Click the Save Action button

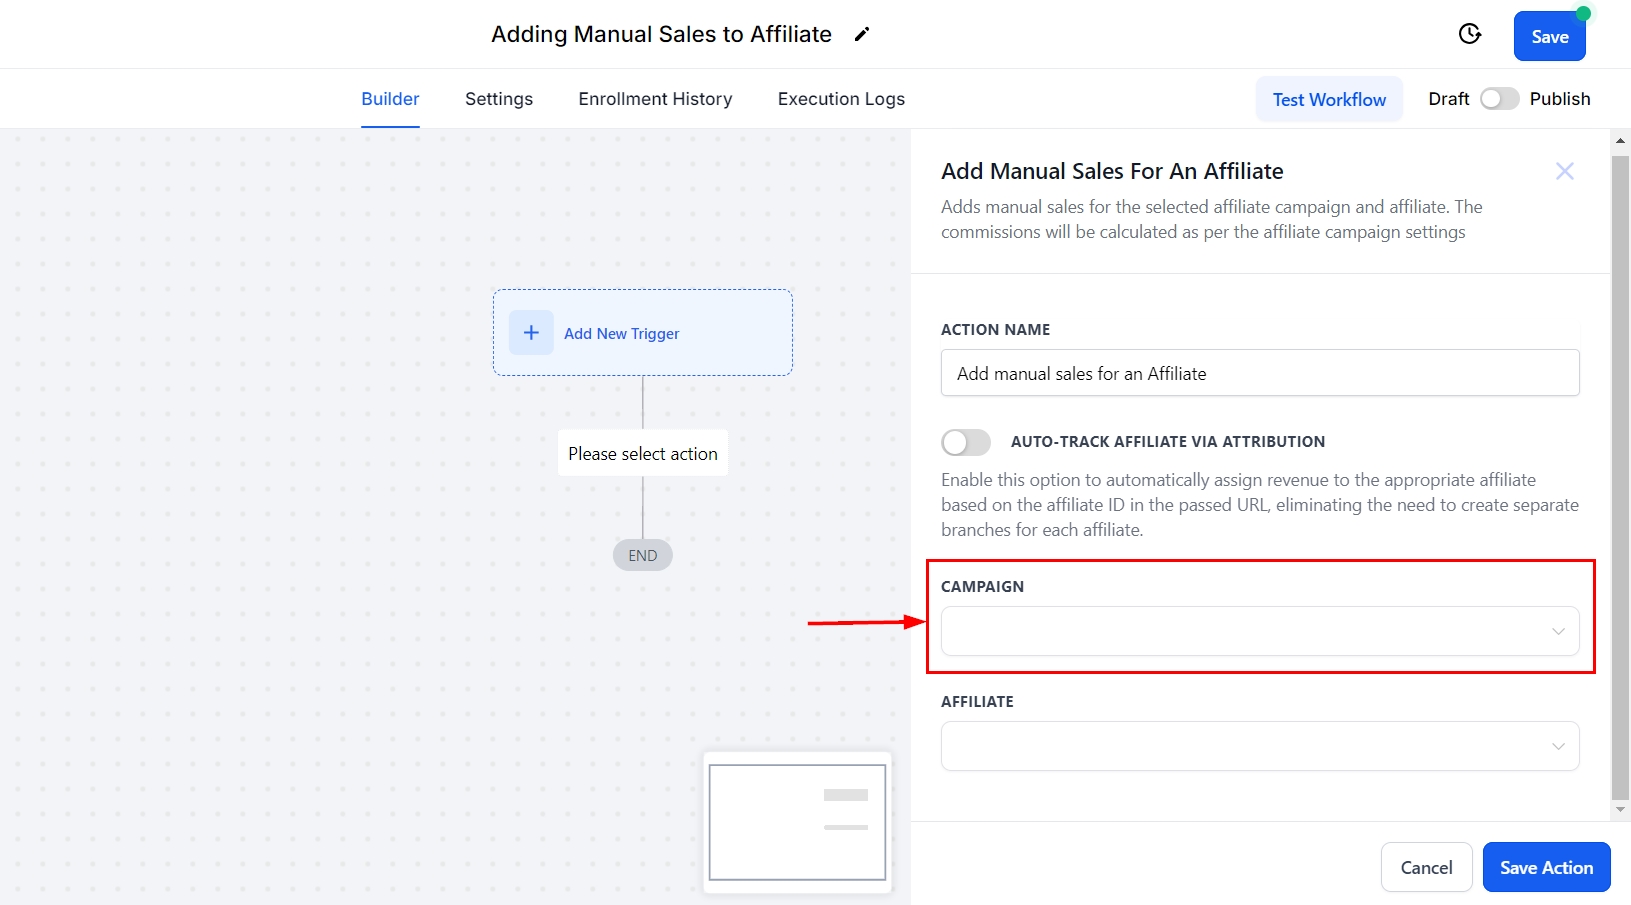(1545, 867)
